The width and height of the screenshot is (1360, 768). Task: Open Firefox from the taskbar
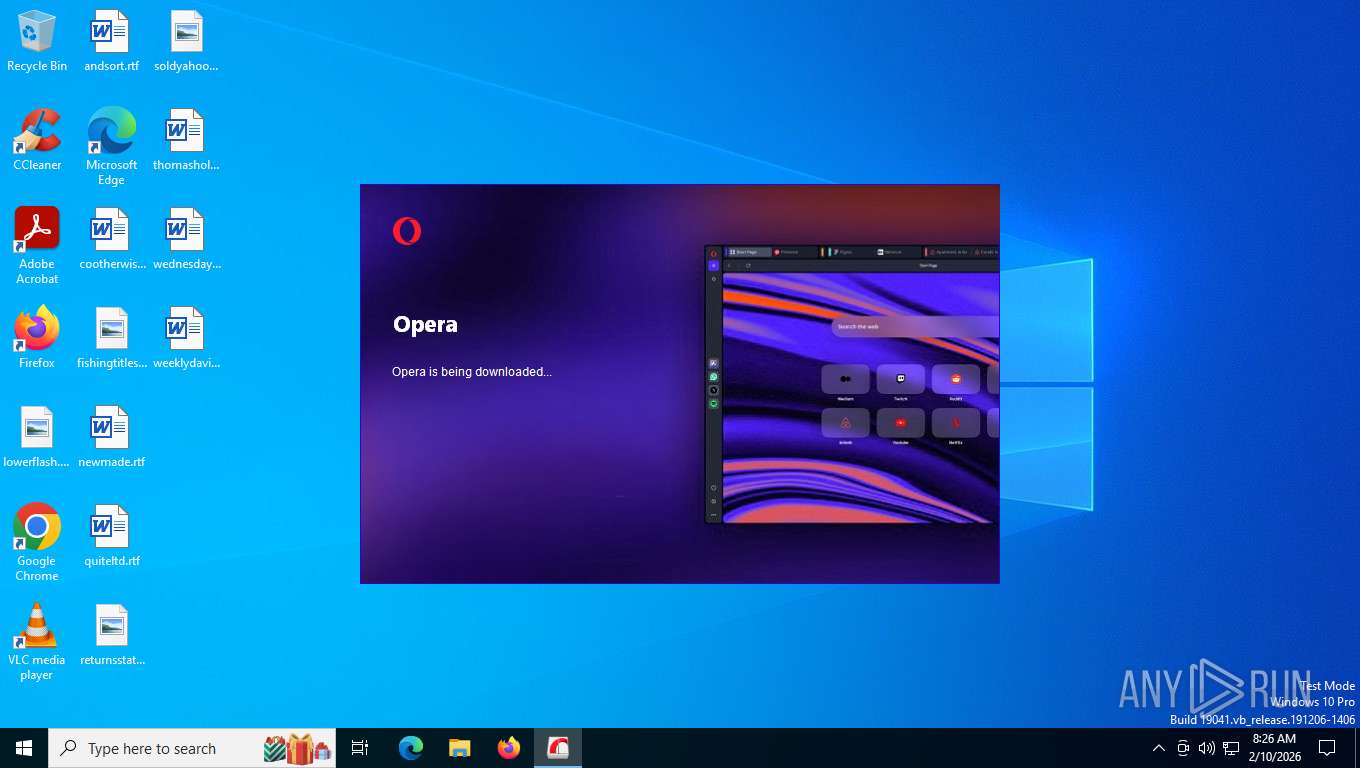tap(509, 748)
